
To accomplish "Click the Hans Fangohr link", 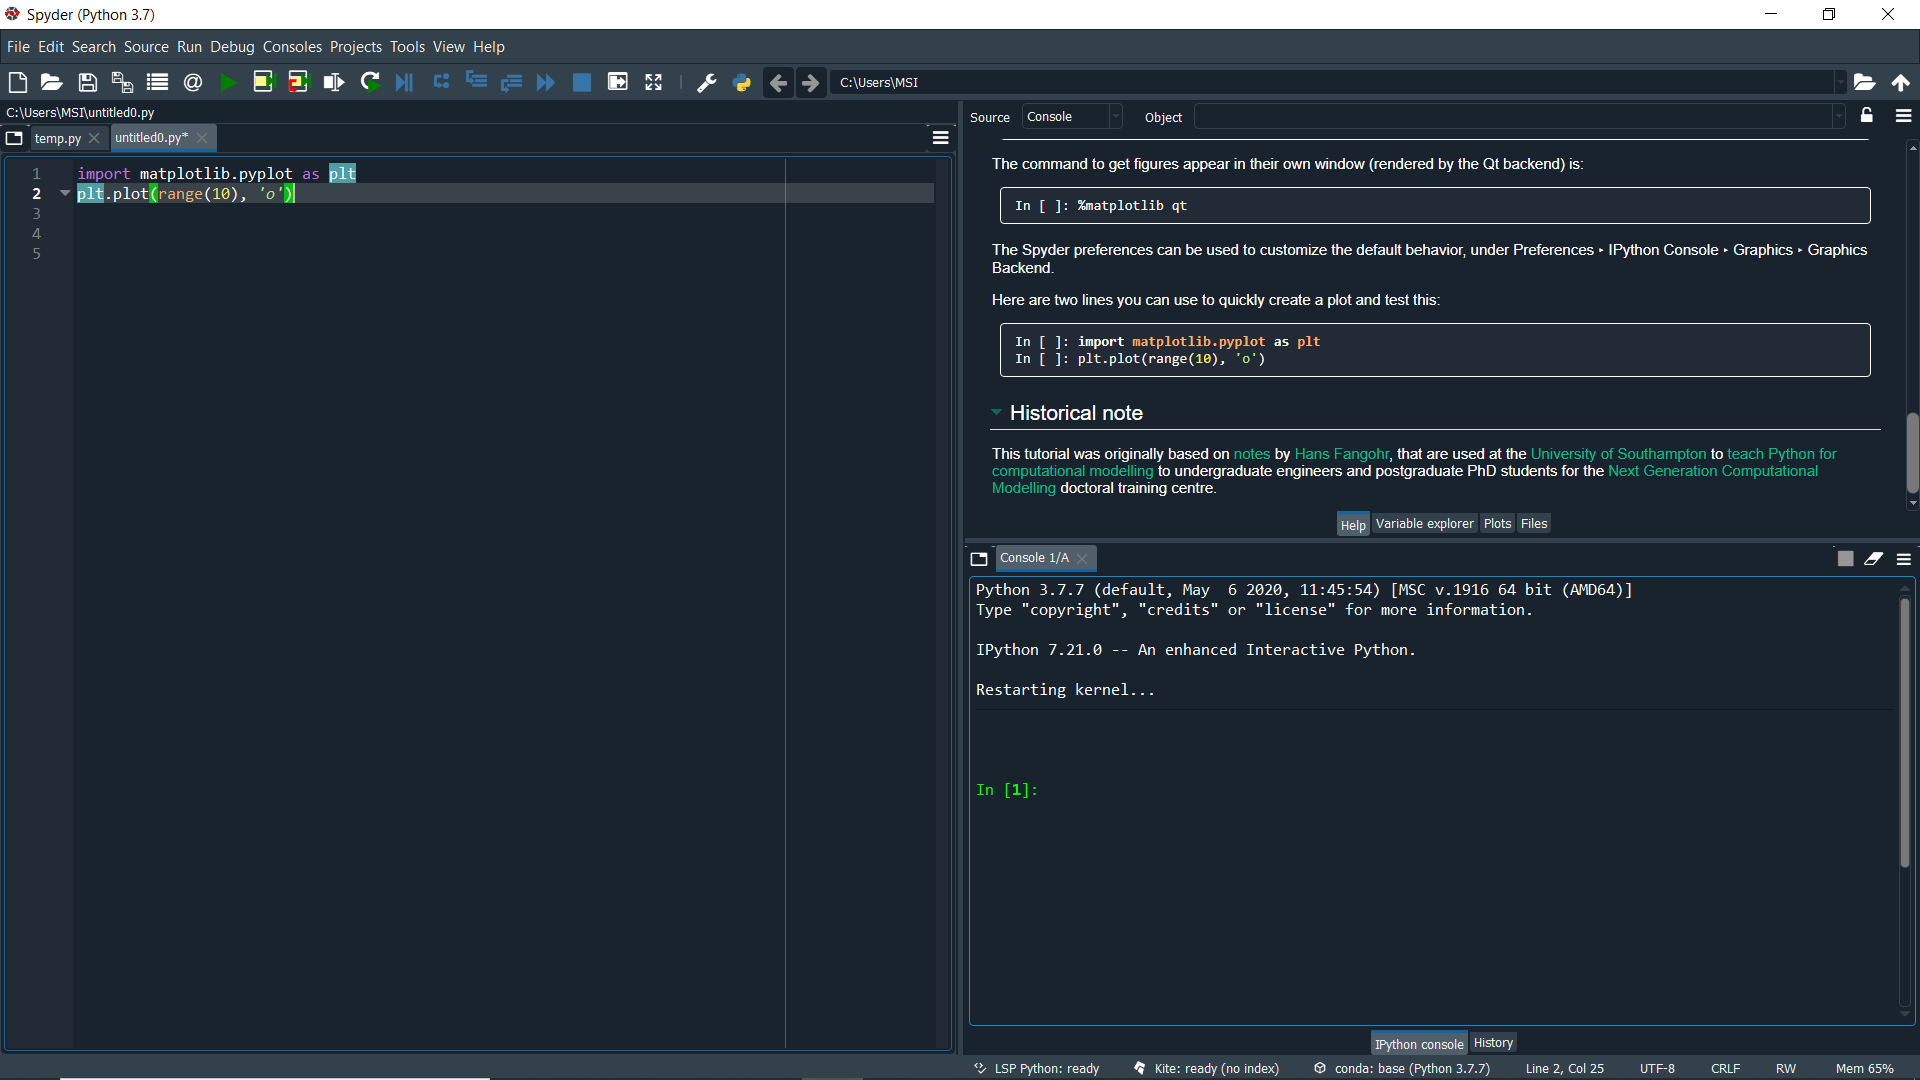I will tap(1341, 454).
